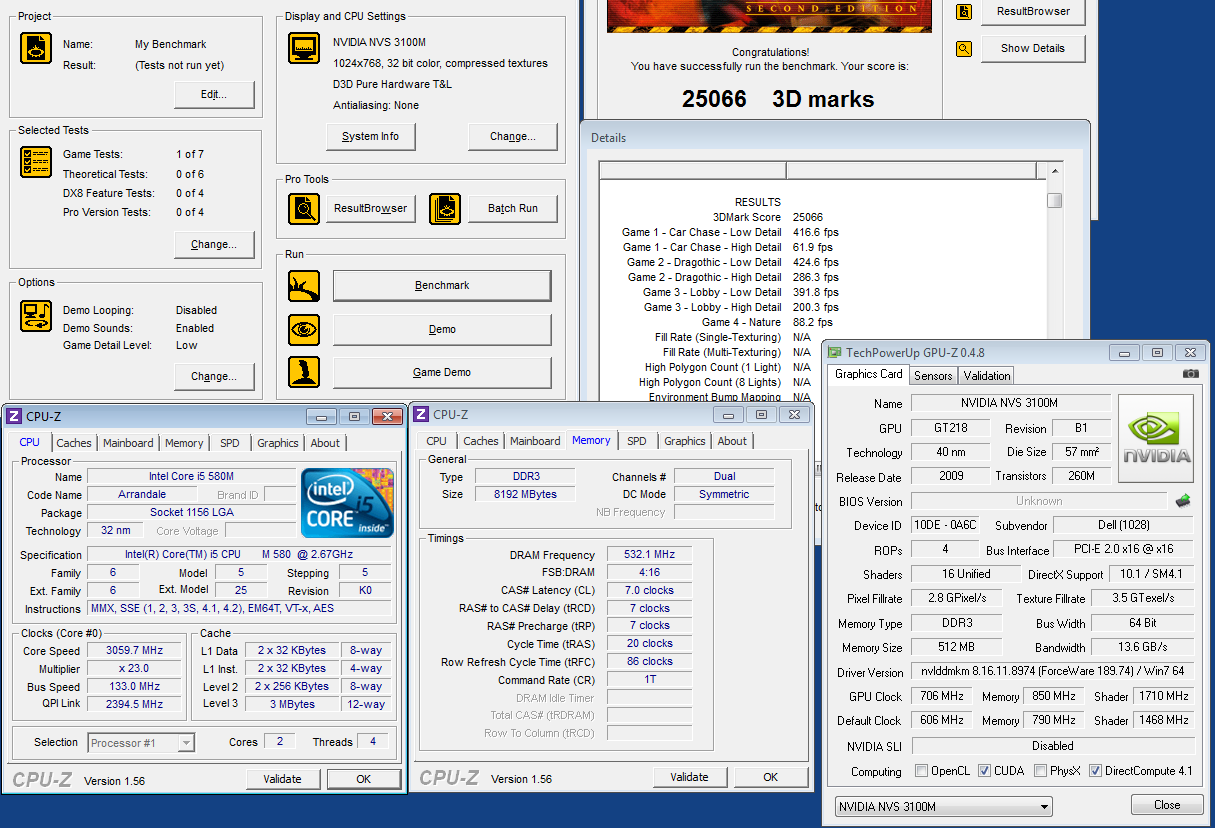Viewport: 1215px width, 828px height.
Task: Click the icon beside the top ResultBrowser button
Action: (x=964, y=12)
